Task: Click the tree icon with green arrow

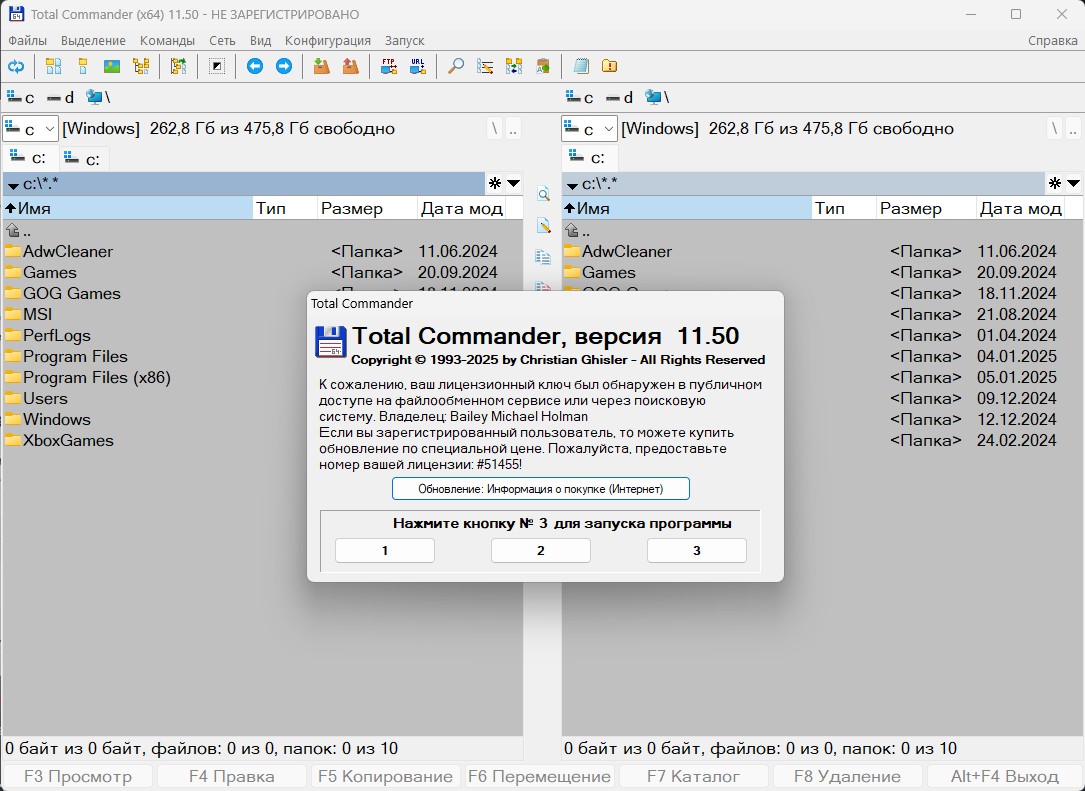Action: [179, 66]
